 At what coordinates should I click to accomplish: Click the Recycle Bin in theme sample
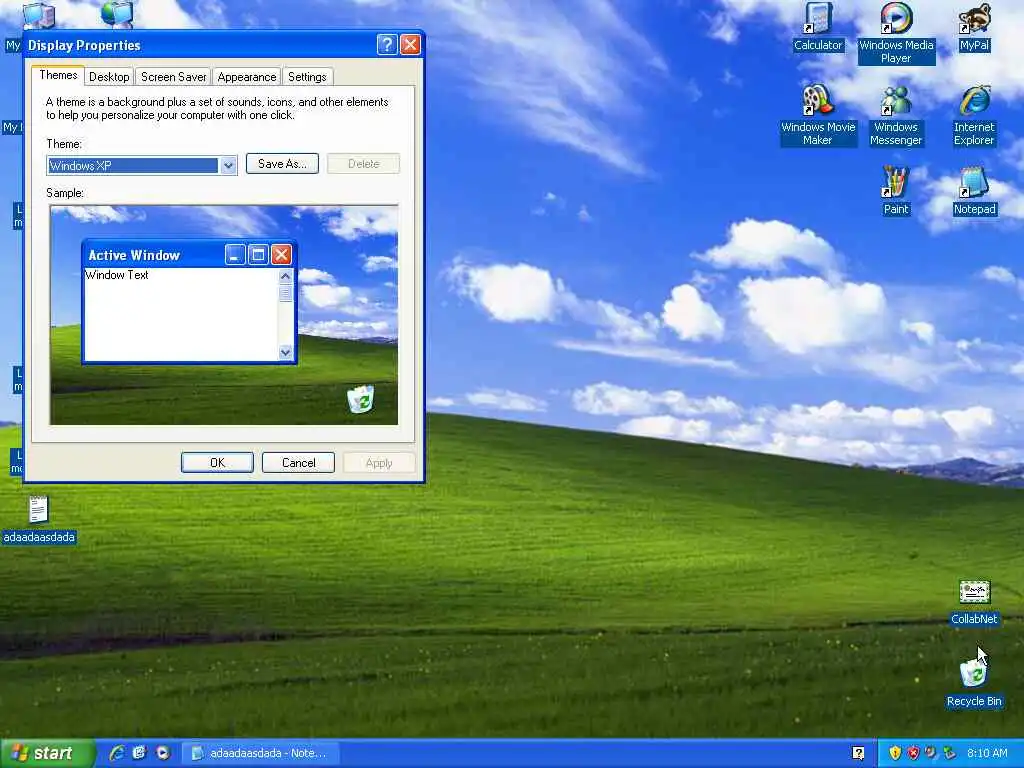[x=360, y=399]
